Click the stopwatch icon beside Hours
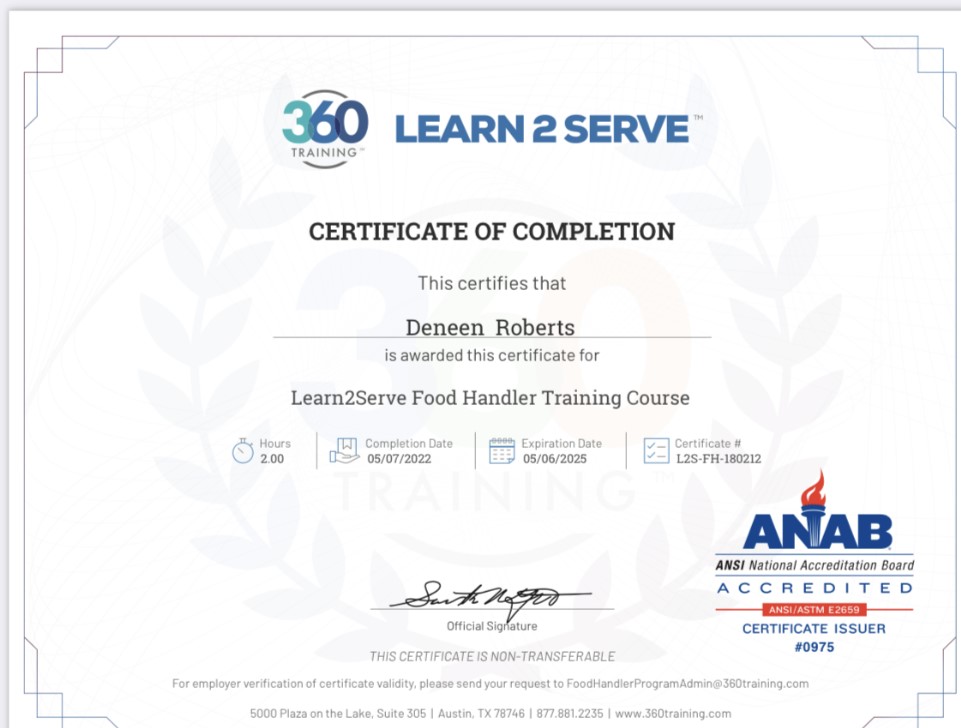This screenshot has width=961, height=728. point(243,451)
